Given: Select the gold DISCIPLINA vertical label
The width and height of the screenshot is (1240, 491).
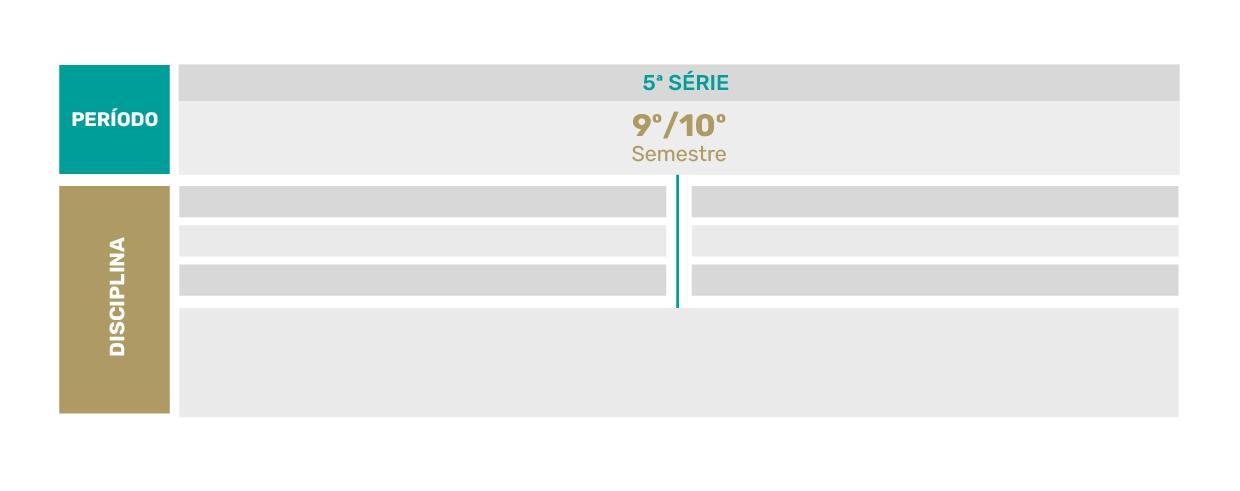Looking at the screenshot, I should (114, 299).
